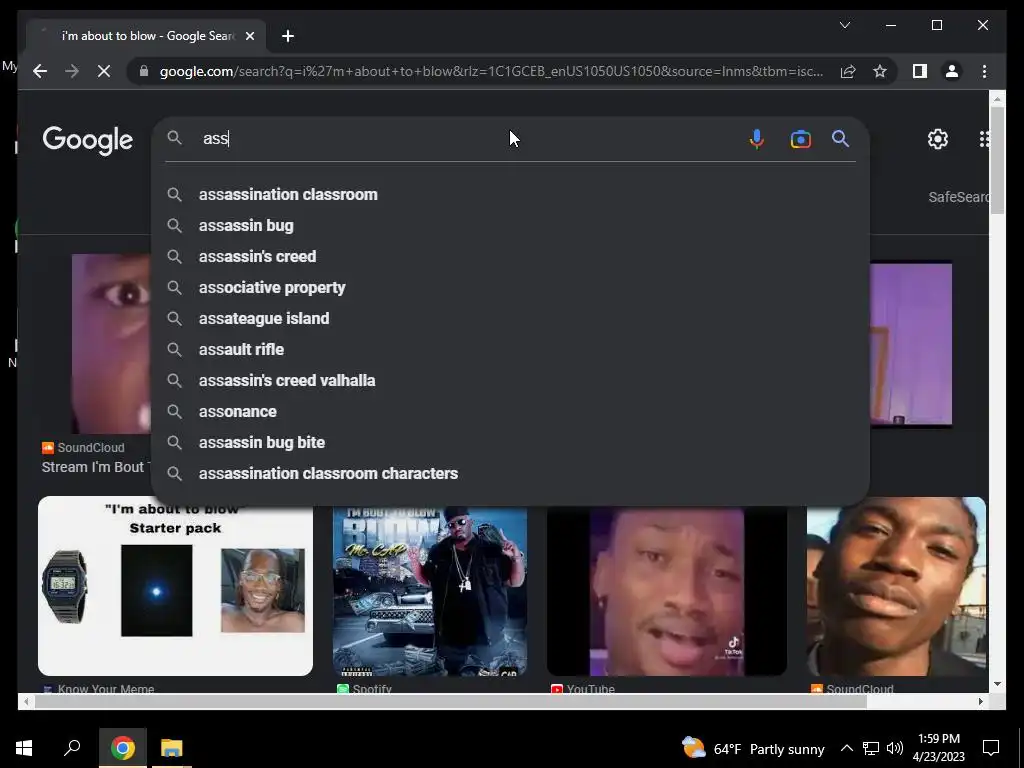
Task: Open the Mr. Cap album cover image
Action: [430, 591]
